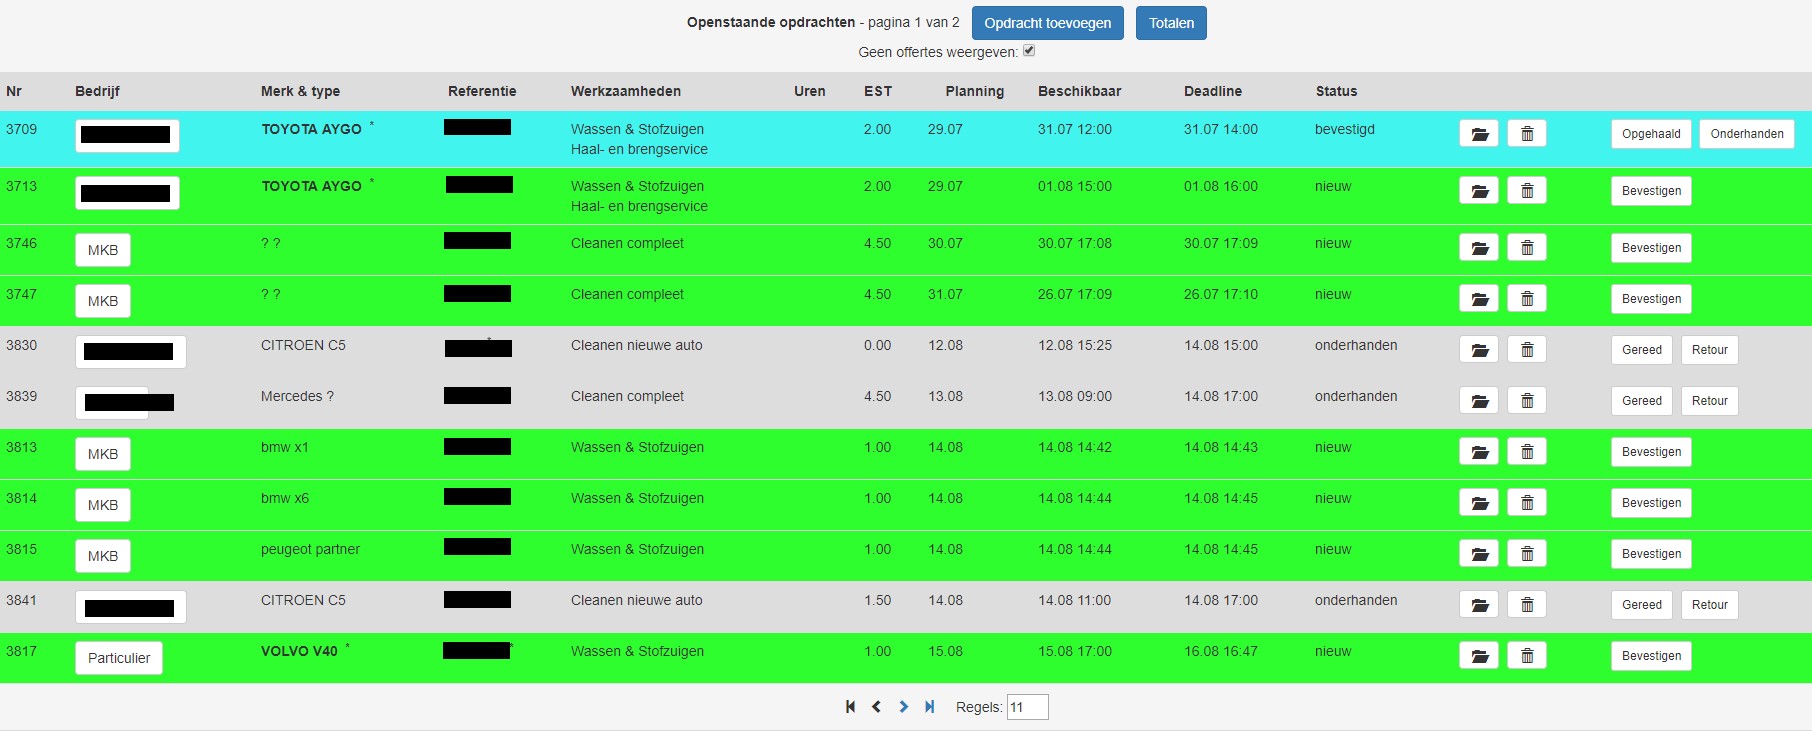Click Retour for order 3830

coord(1710,350)
